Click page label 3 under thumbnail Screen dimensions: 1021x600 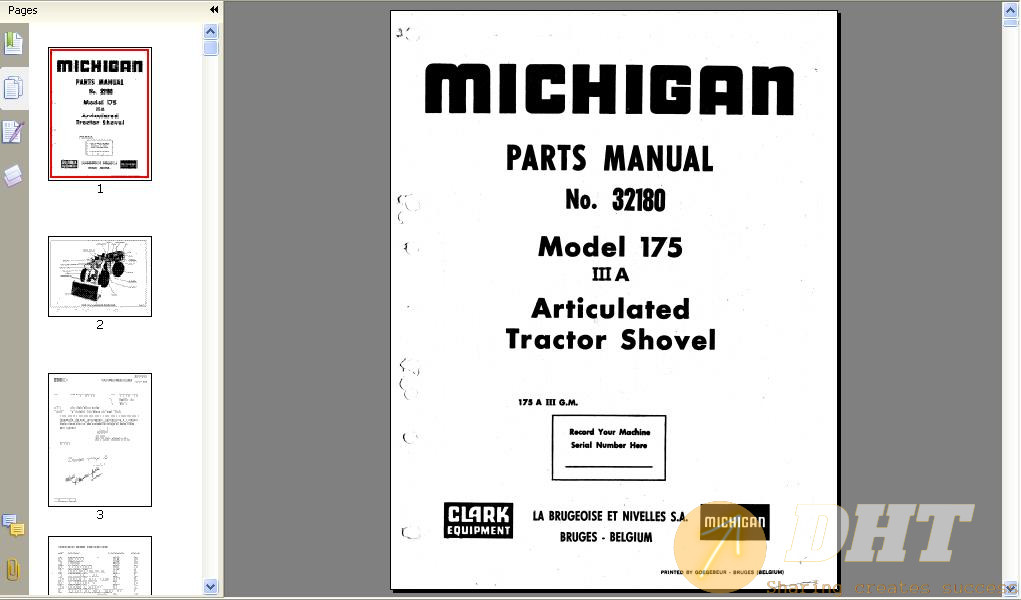point(100,515)
